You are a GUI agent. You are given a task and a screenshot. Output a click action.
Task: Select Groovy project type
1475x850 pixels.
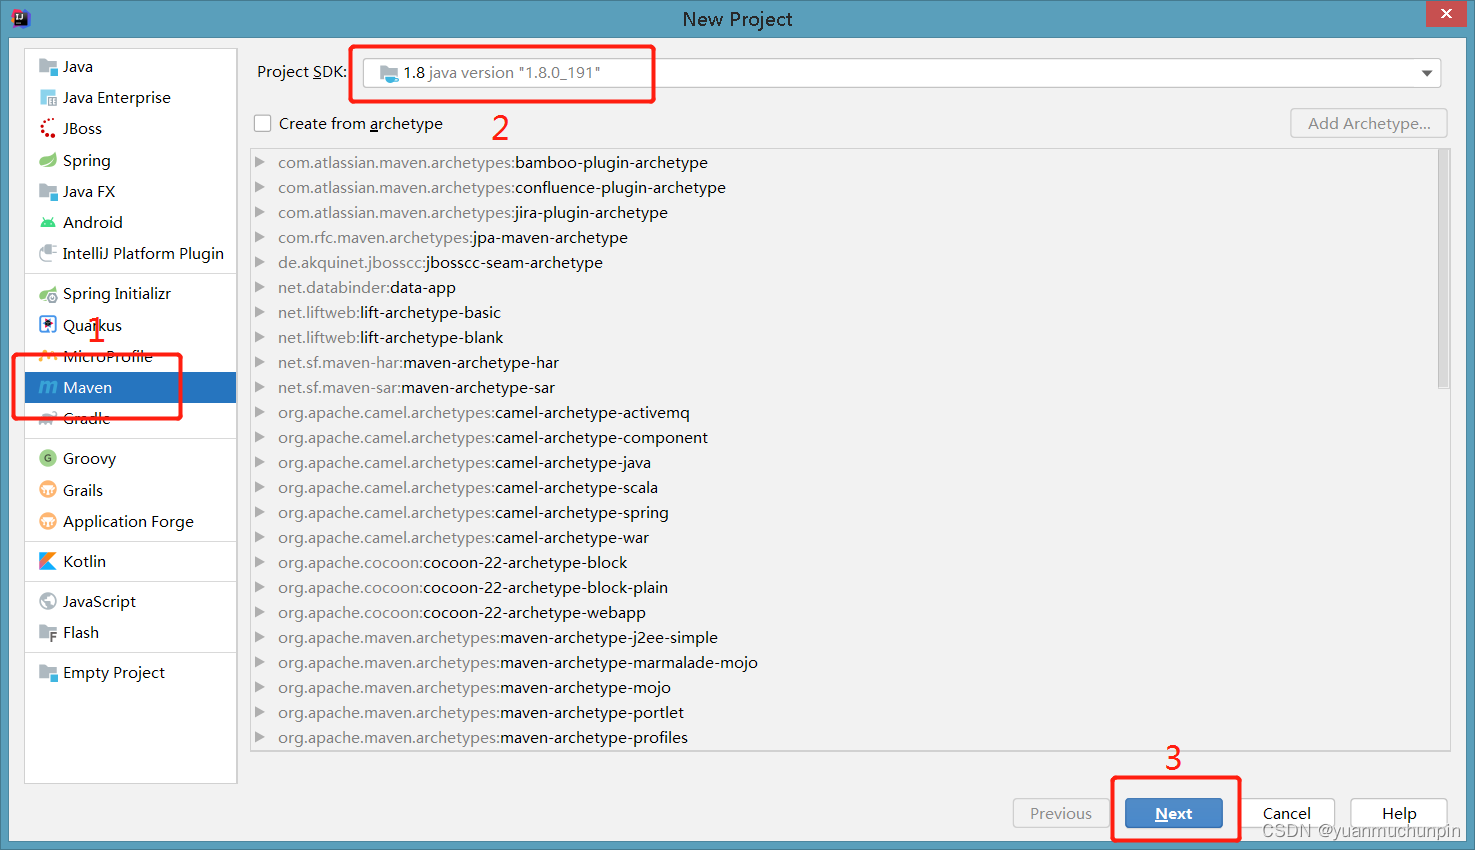pos(131,458)
